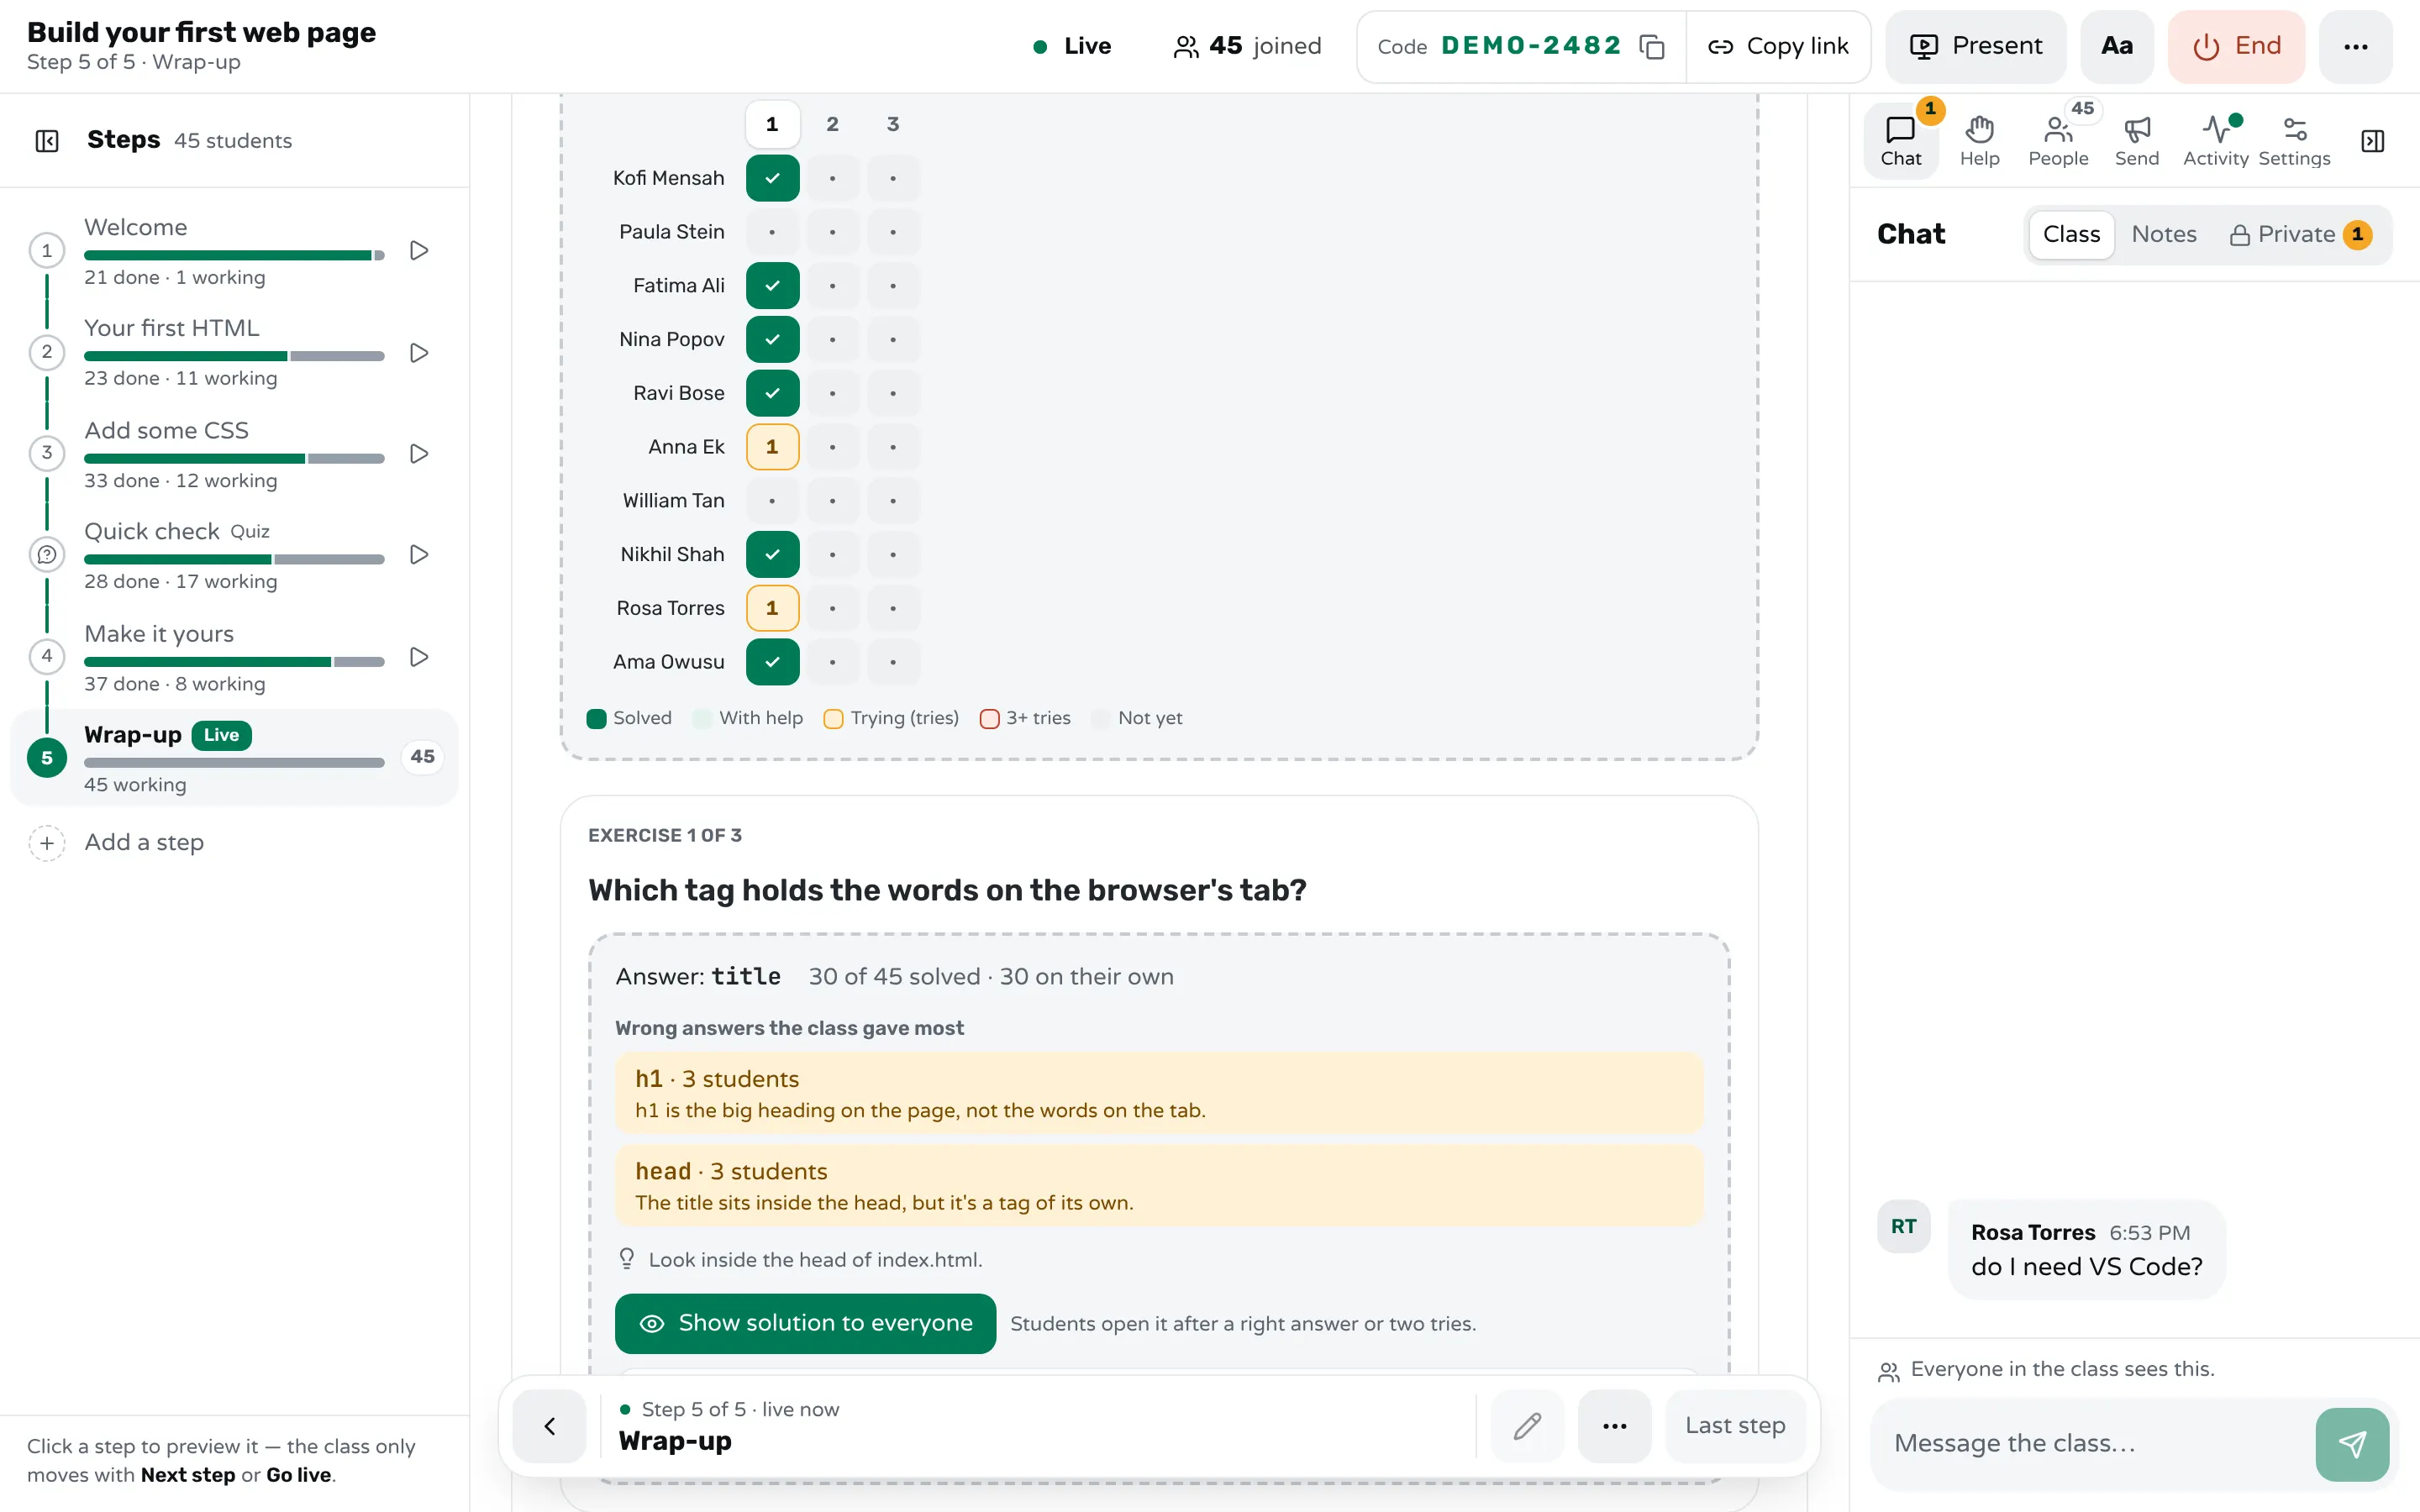Click in the Message the class input
The image size is (2420, 1512).
coord(2092,1444)
